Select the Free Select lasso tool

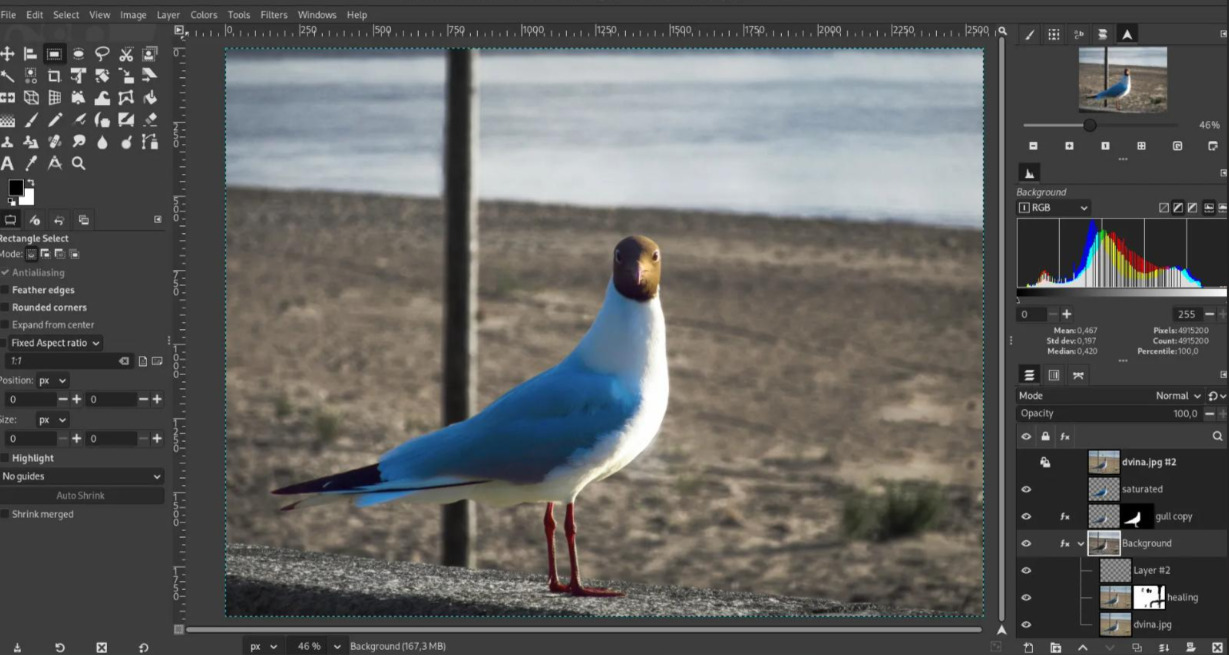(102, 54)
